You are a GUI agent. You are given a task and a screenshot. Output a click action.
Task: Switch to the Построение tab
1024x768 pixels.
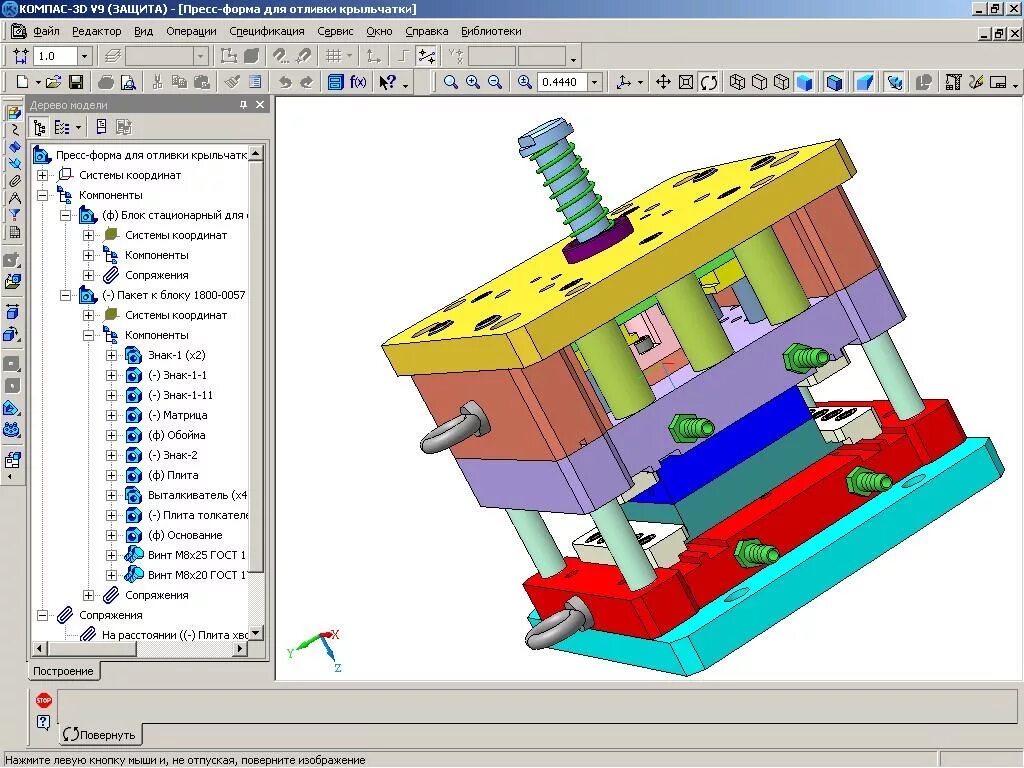point(63,671)
